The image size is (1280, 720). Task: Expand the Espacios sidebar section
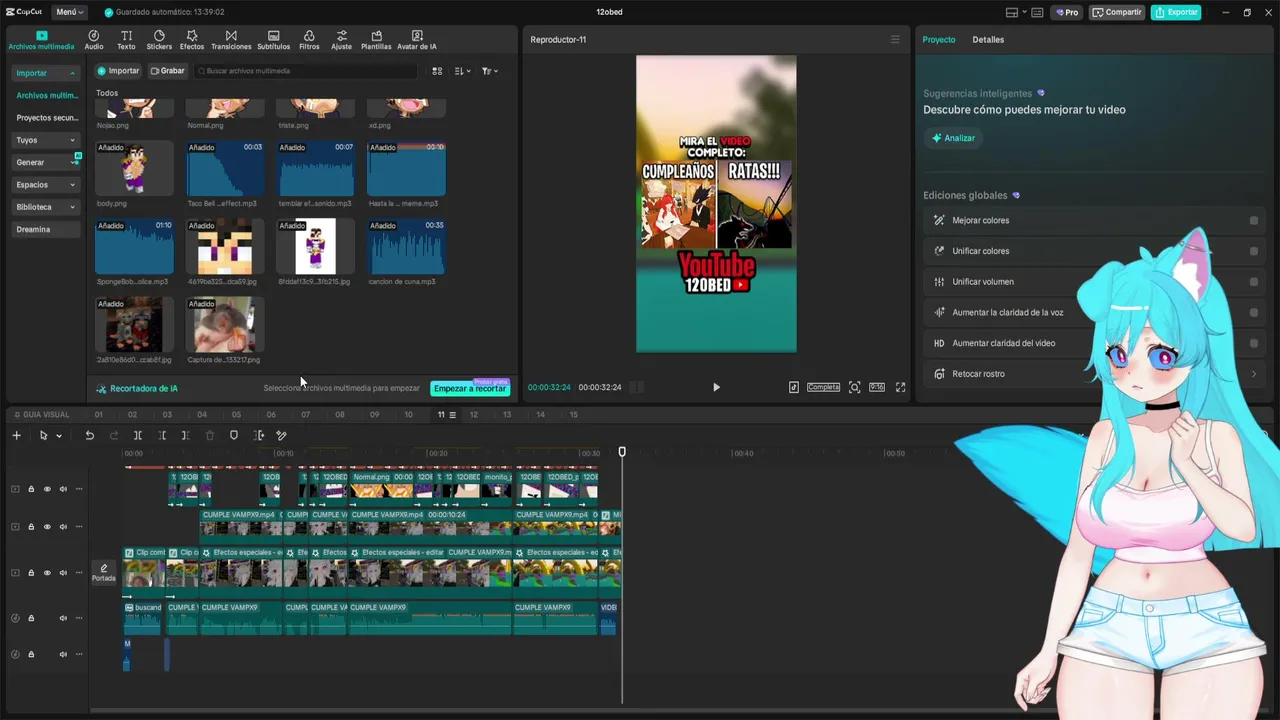click(72, 185)
